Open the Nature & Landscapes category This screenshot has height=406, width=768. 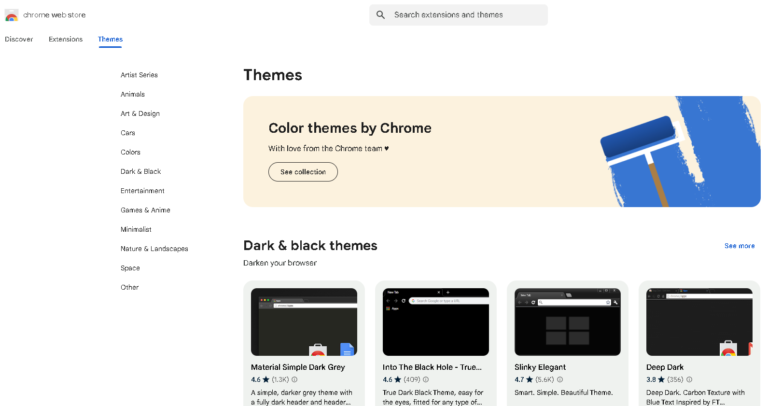[154, 249]
